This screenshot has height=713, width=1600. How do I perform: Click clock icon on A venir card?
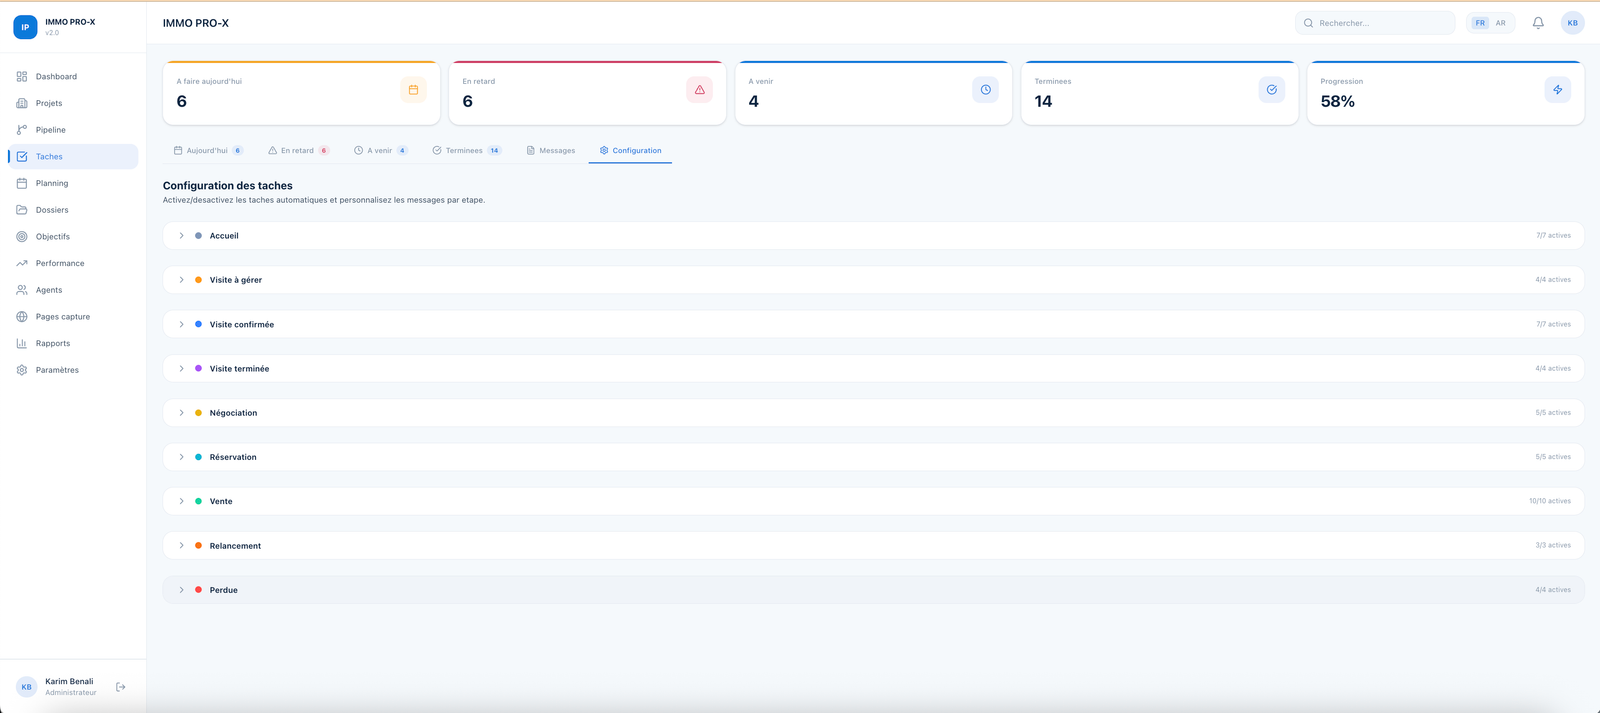pos(985,90)
